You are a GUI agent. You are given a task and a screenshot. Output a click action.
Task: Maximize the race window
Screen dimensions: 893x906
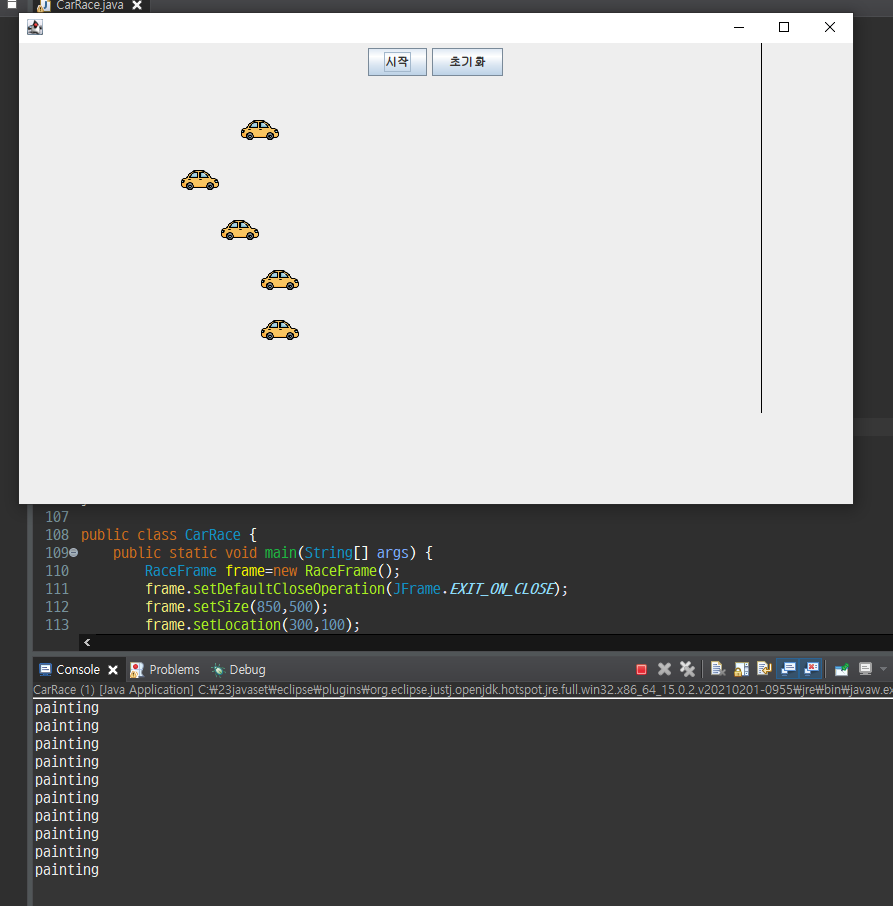coord(784,27)
